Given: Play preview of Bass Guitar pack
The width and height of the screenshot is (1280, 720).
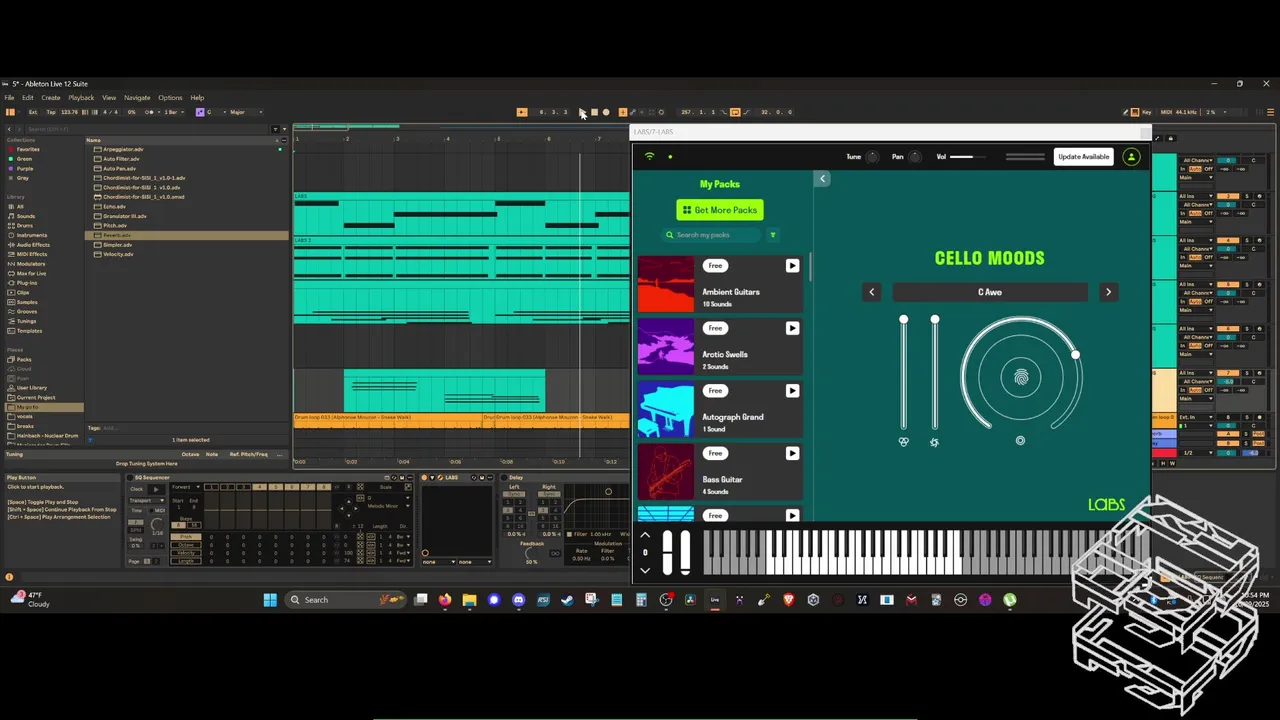Looking at the screenshot, I should point(792,453).
